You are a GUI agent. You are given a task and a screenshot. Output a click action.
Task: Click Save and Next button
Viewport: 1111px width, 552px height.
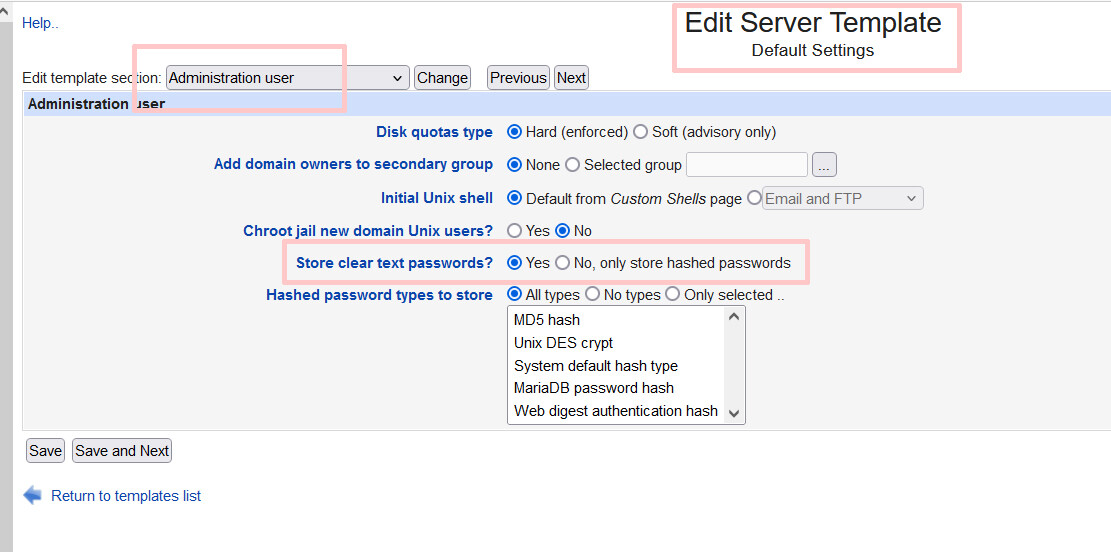[x=122, y=451]
